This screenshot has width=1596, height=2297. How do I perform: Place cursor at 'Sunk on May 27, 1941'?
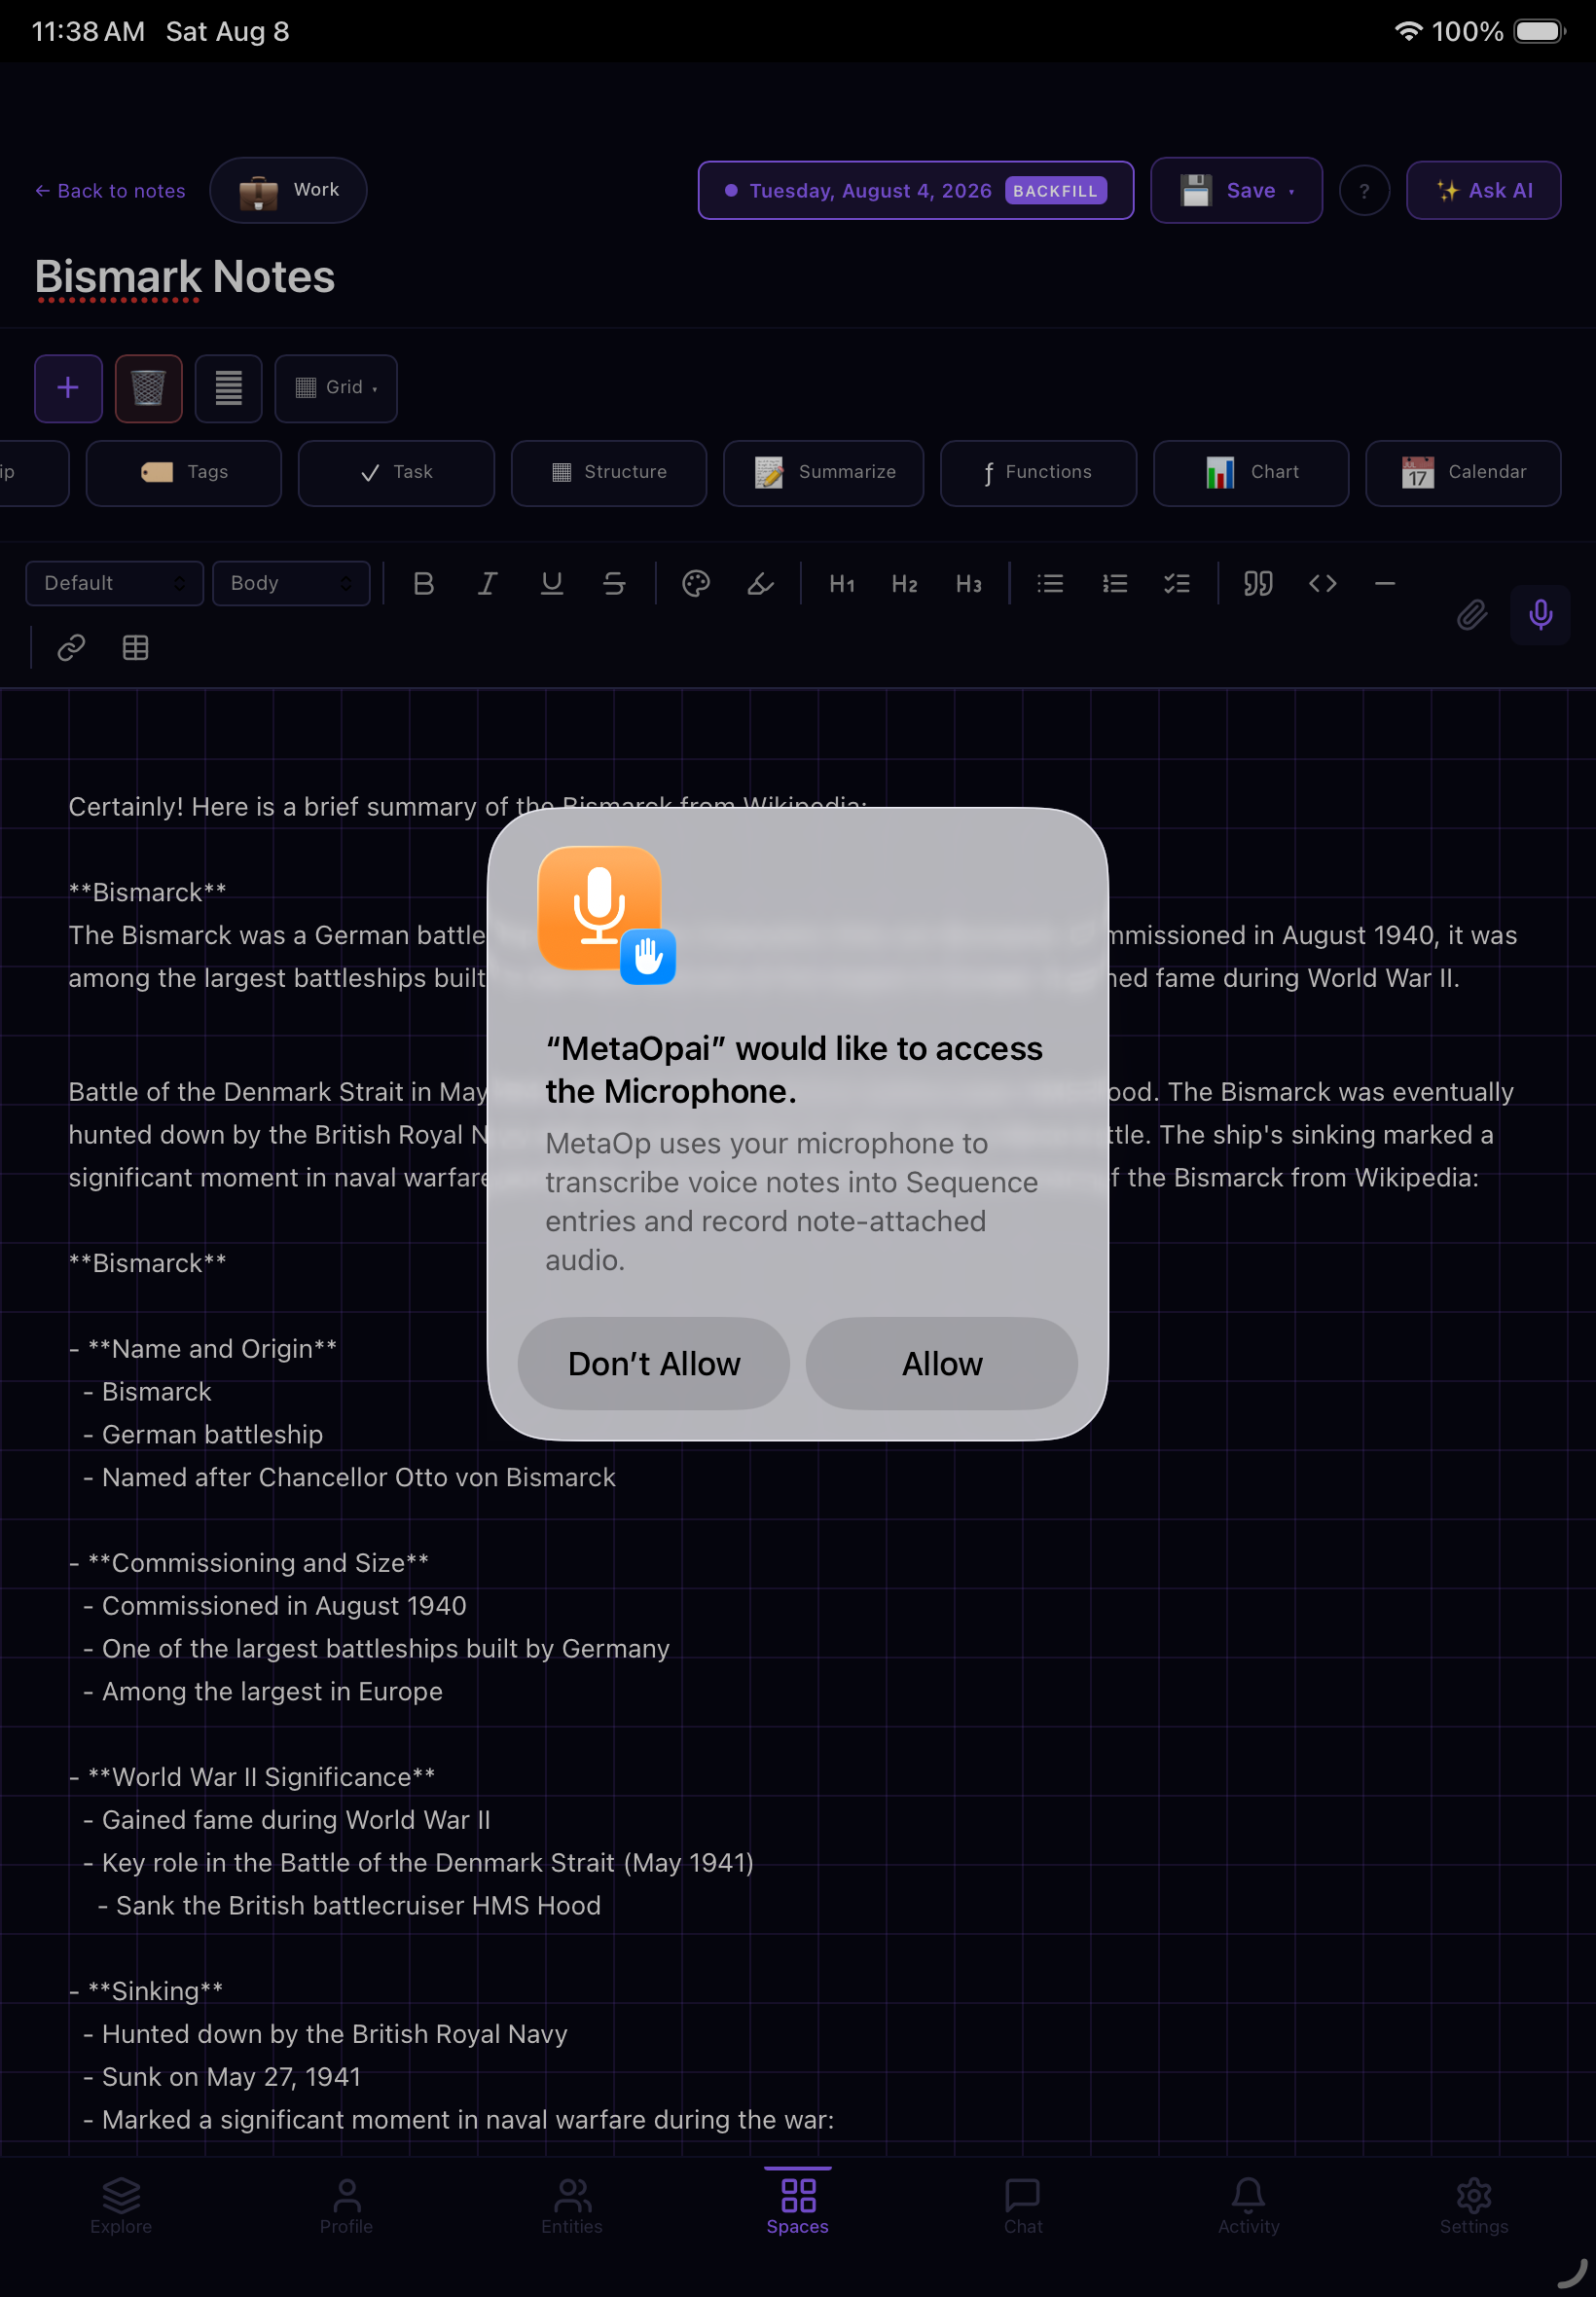(x=231, y=2077)
